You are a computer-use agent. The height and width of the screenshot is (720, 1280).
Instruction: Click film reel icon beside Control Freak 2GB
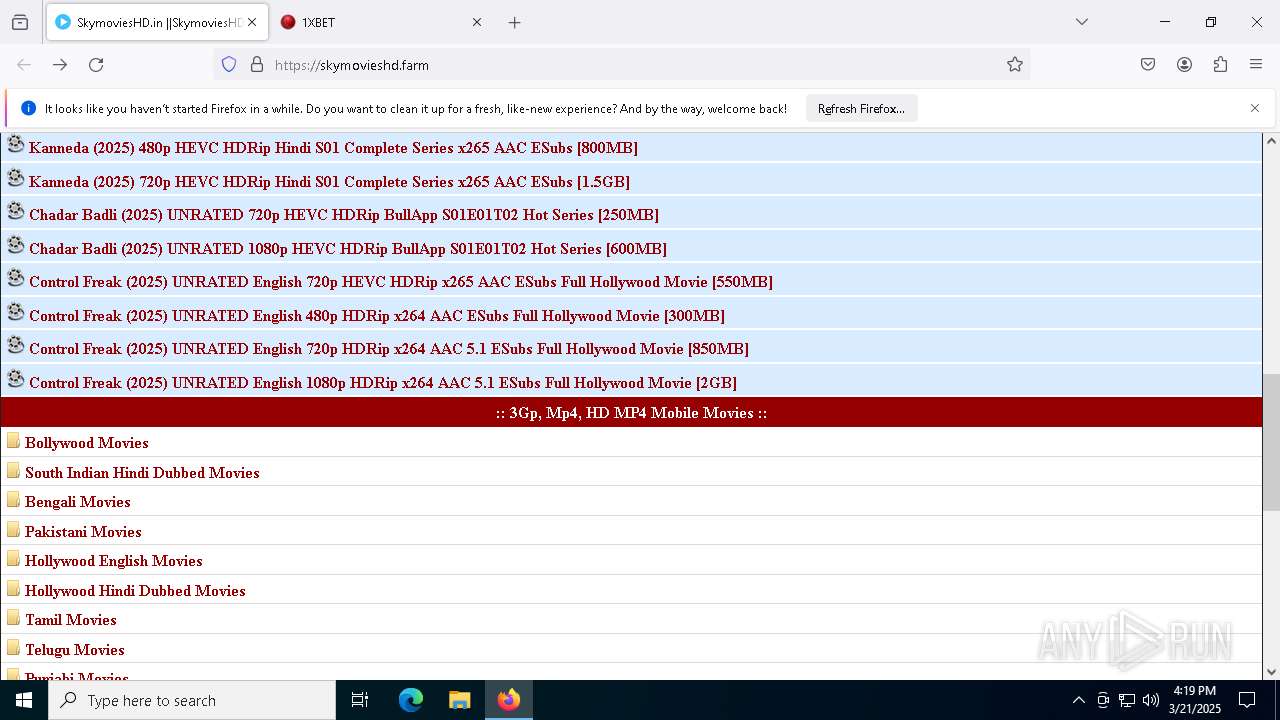pyautogui.click(x=15, y=379)
